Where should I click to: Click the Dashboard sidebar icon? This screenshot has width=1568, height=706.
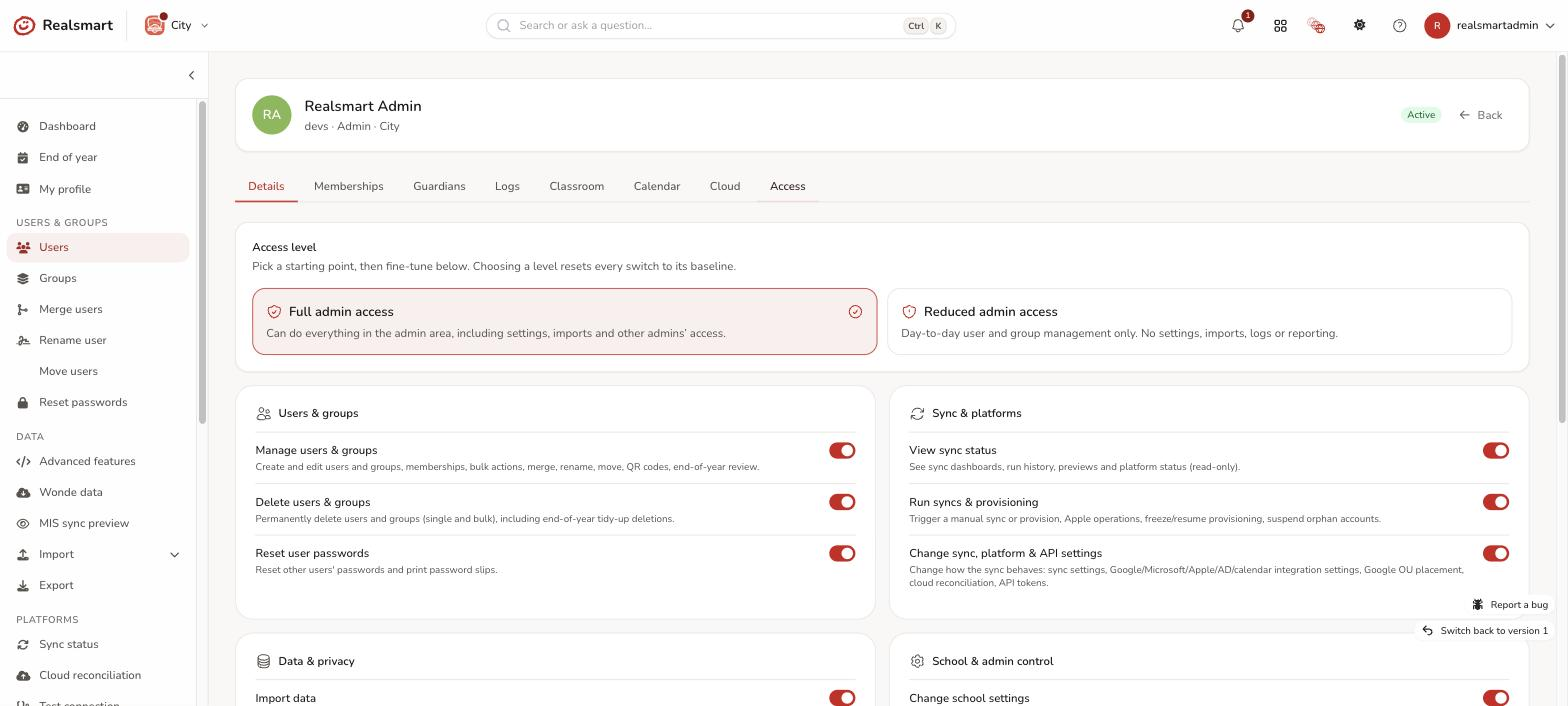23,126
